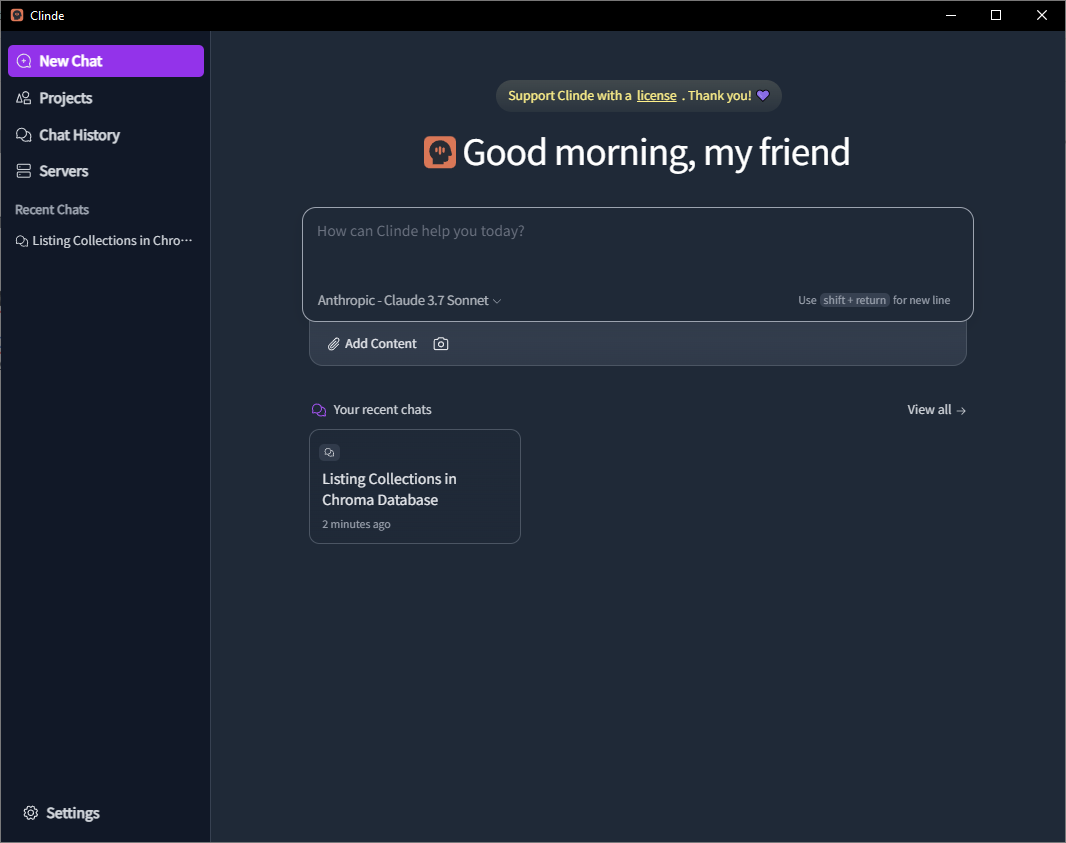Click the '2 minutes ago' timestamp
This screenshot has height=843, width=1066.
click(356, 524)
